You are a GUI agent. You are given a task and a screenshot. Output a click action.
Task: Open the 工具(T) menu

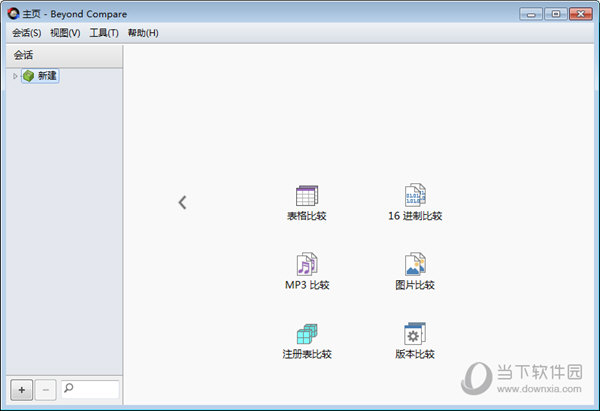pos(104,33)
